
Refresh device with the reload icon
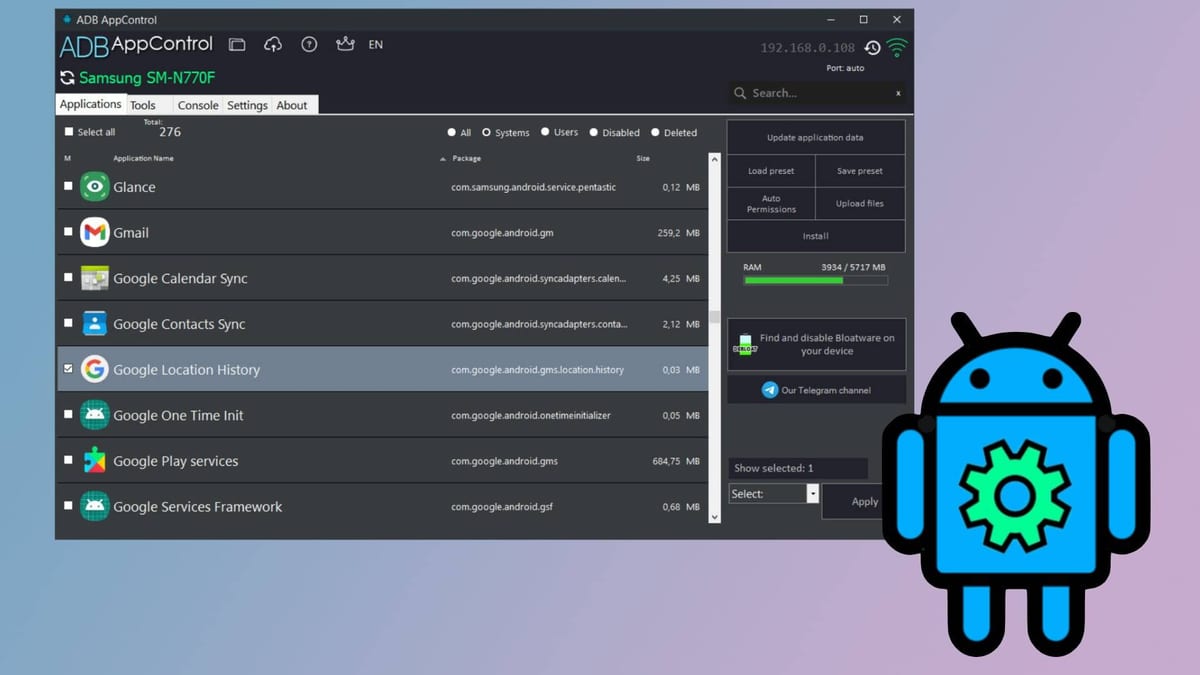(67, 78)
